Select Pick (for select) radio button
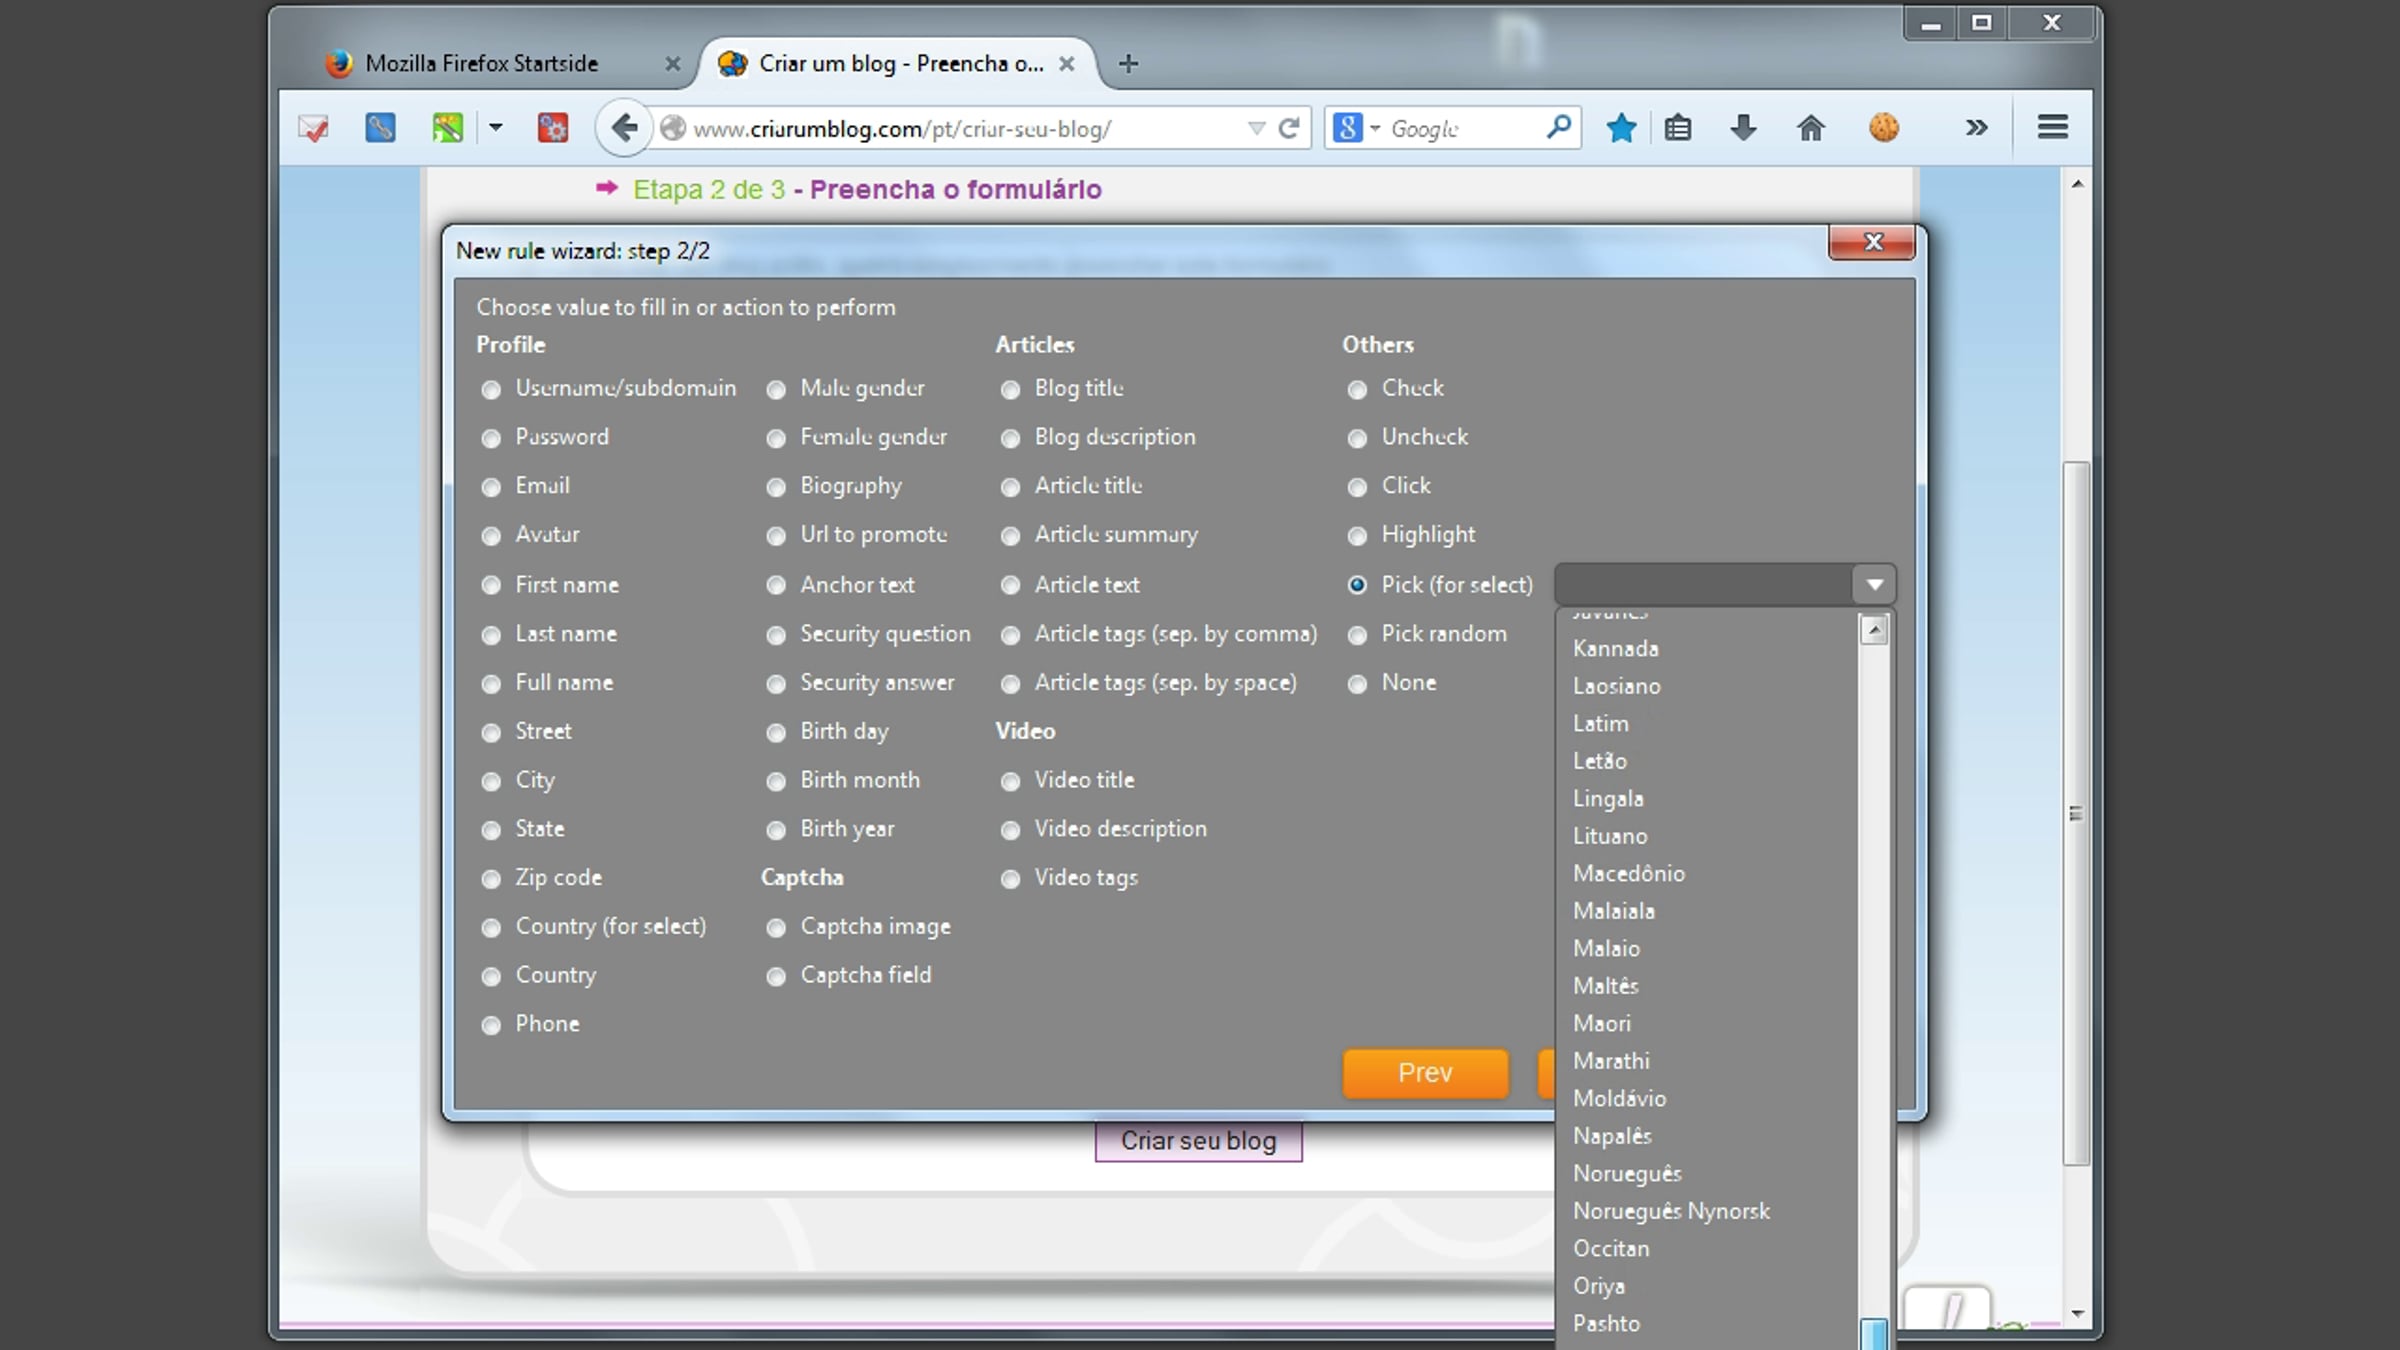 point(1357,585)
